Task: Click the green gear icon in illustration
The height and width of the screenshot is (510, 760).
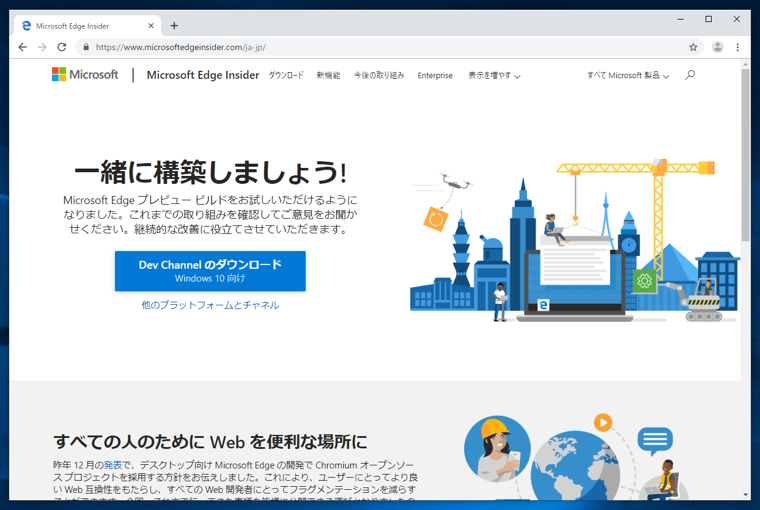Action: click(644, 281)
